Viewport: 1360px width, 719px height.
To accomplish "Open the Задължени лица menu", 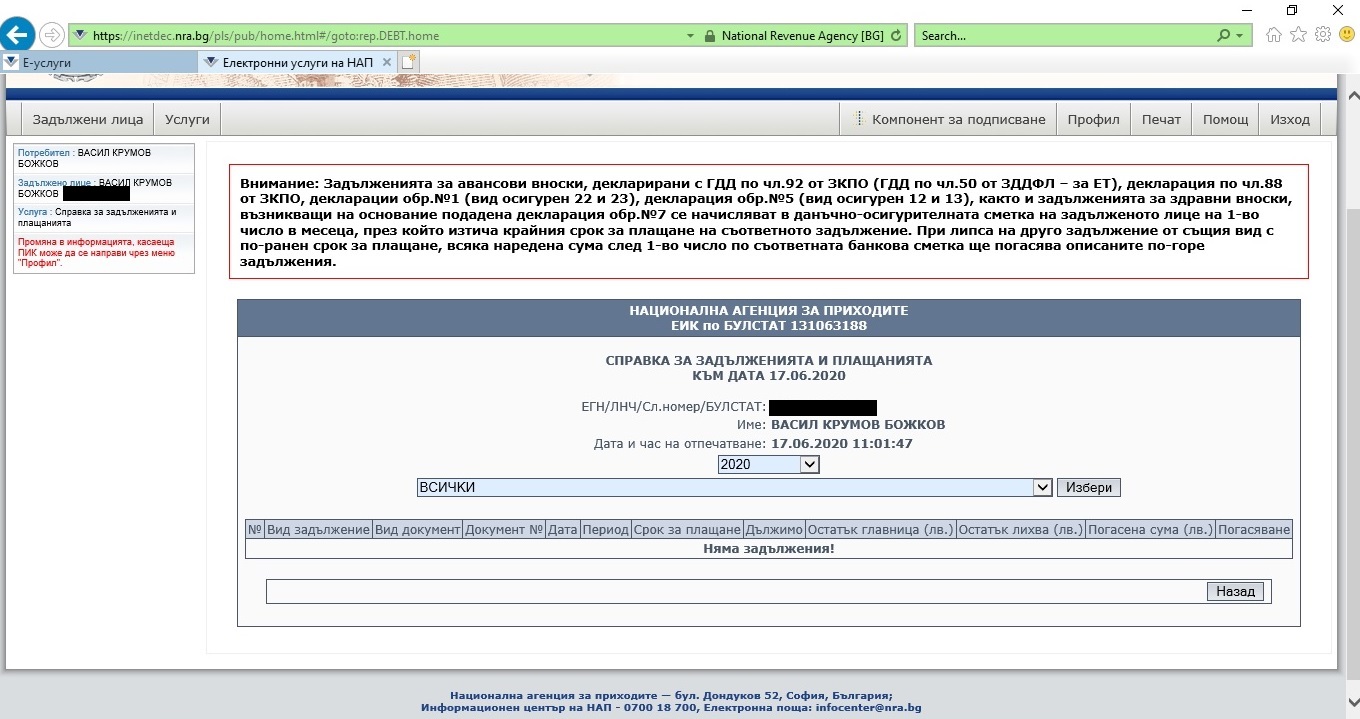I will coord(88,119).
